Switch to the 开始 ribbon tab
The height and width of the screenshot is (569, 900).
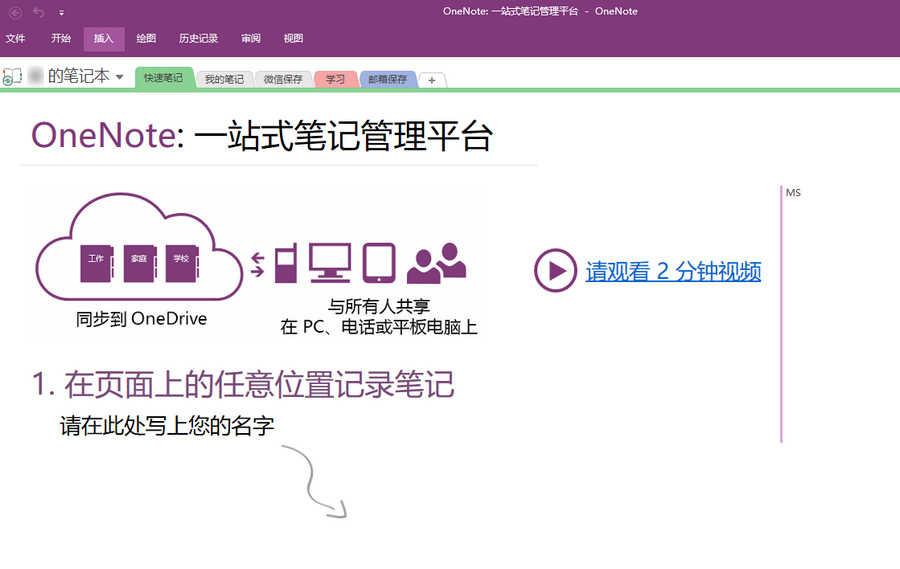coord(60,38)
